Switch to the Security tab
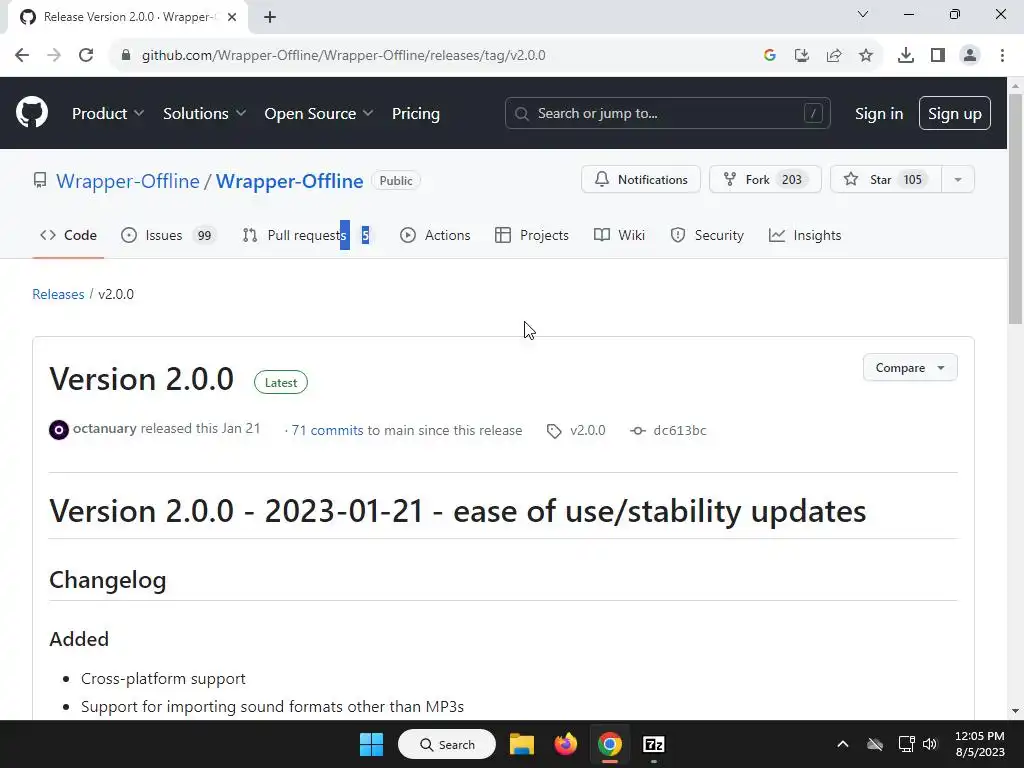The height and width of the screenshot is (768, 1024). pos(707,235)
